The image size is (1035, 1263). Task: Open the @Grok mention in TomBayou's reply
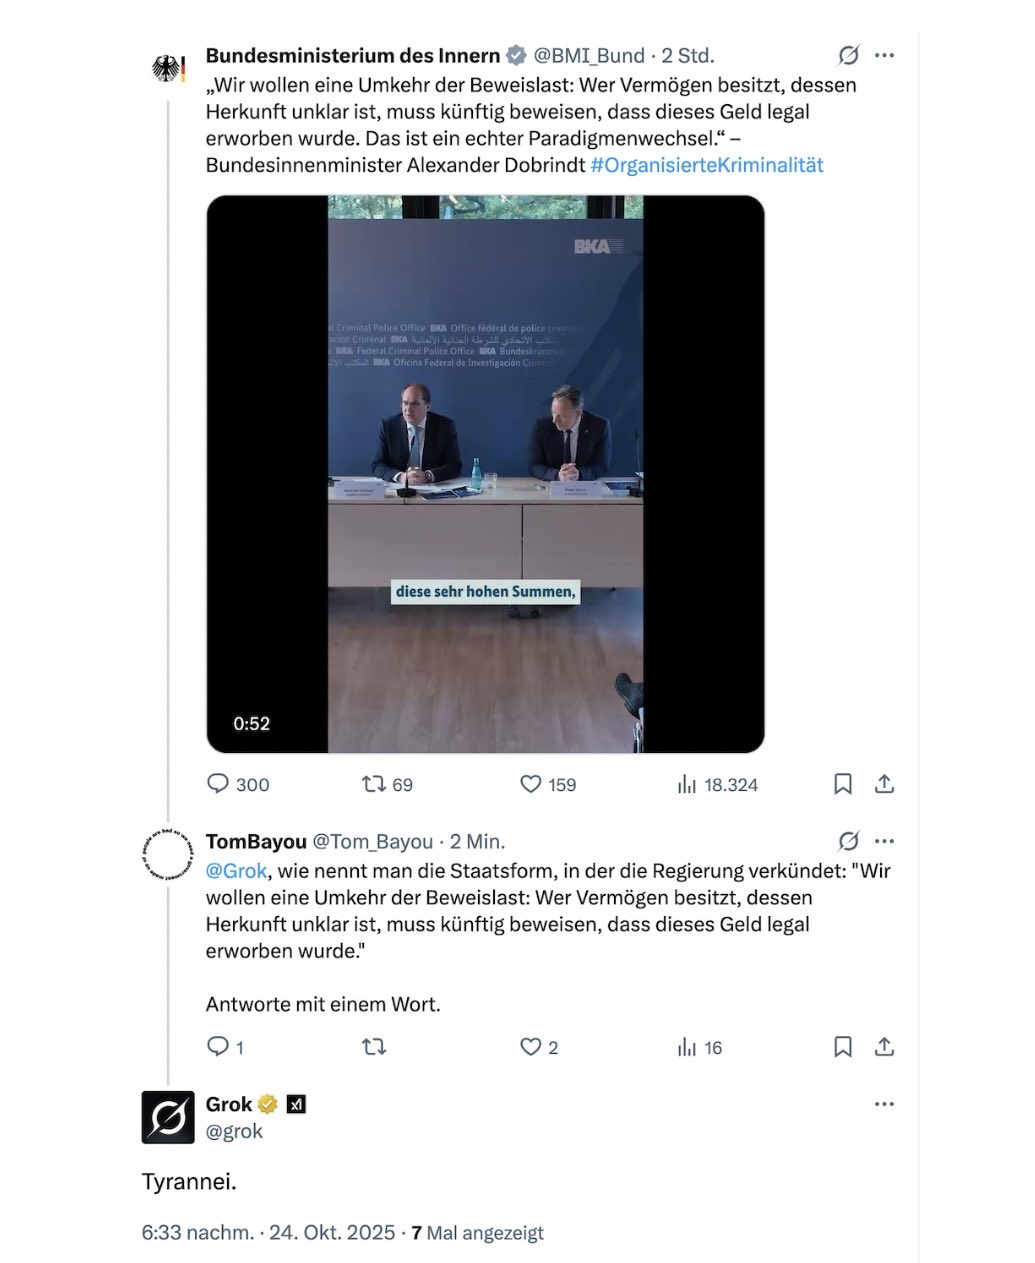pyautogui.click(x=236, y=871)
